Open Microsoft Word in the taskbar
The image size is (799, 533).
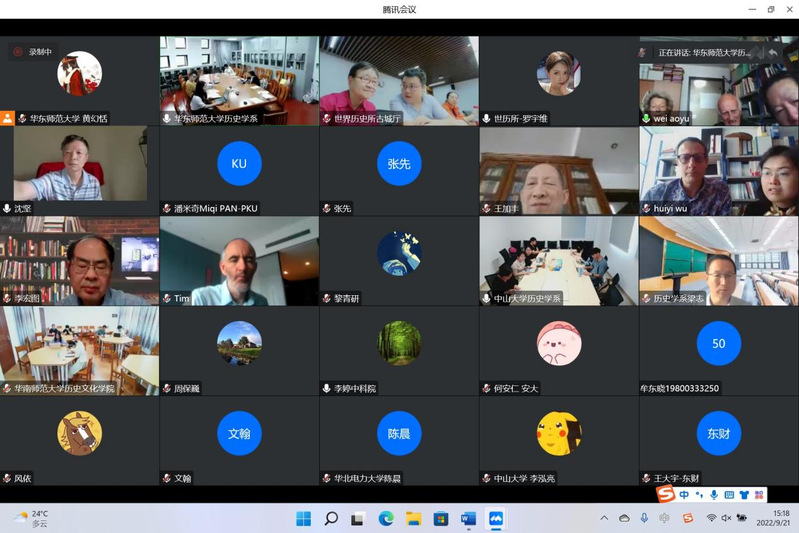pos(468,518)
